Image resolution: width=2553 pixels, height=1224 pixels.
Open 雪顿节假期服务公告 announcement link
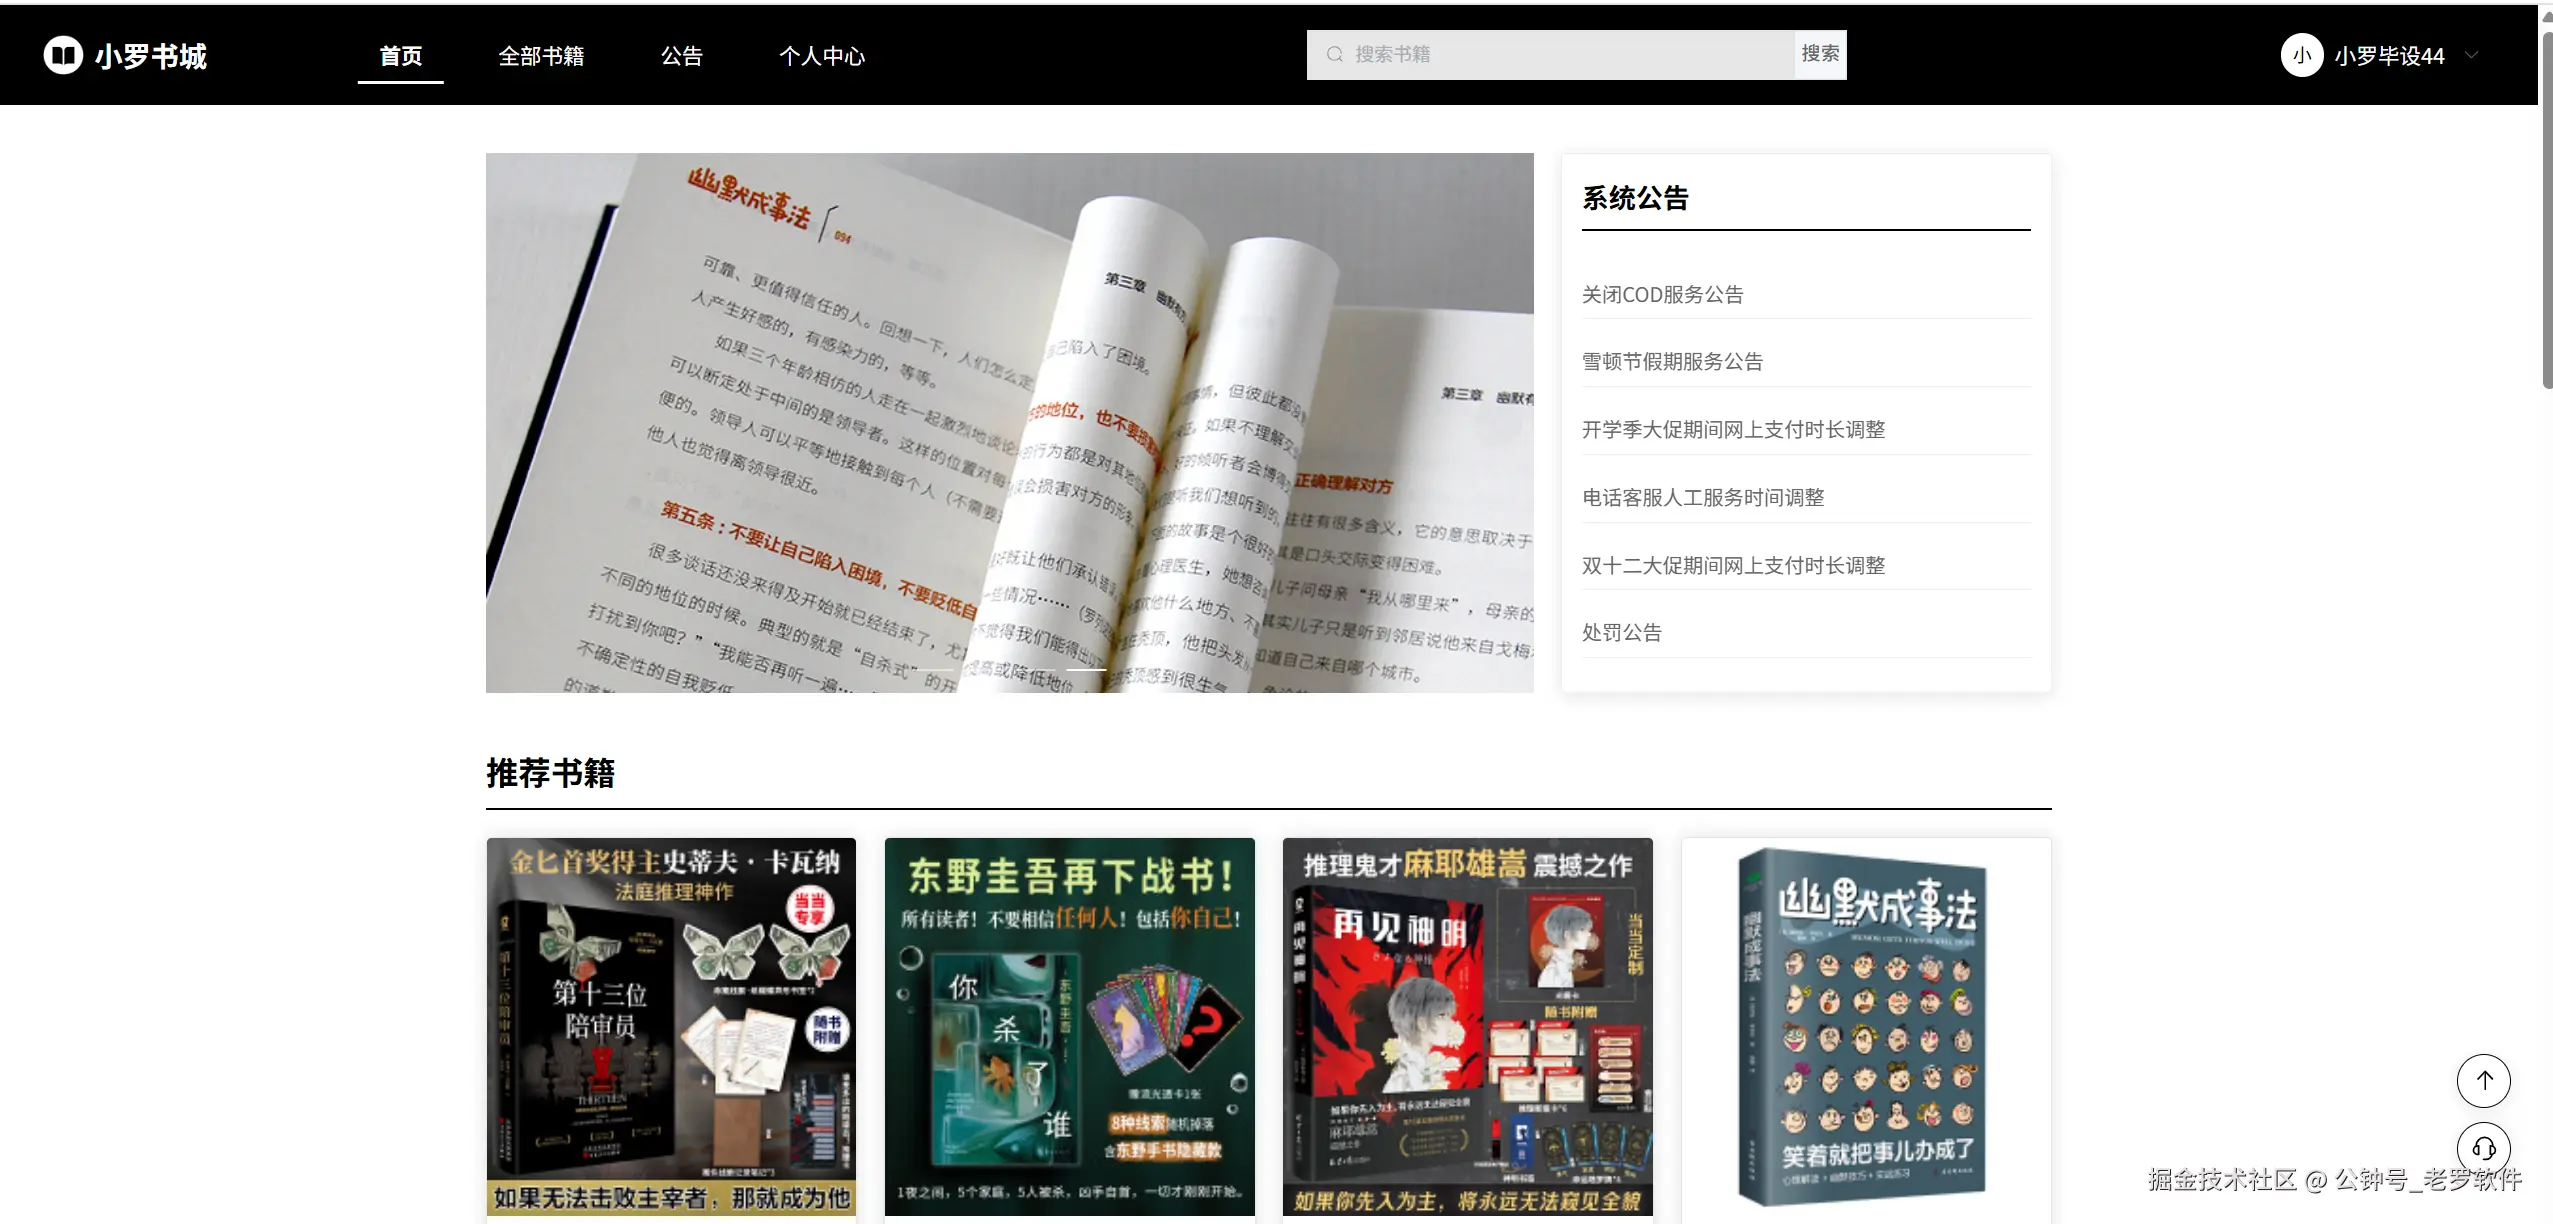click(1672, 362)
